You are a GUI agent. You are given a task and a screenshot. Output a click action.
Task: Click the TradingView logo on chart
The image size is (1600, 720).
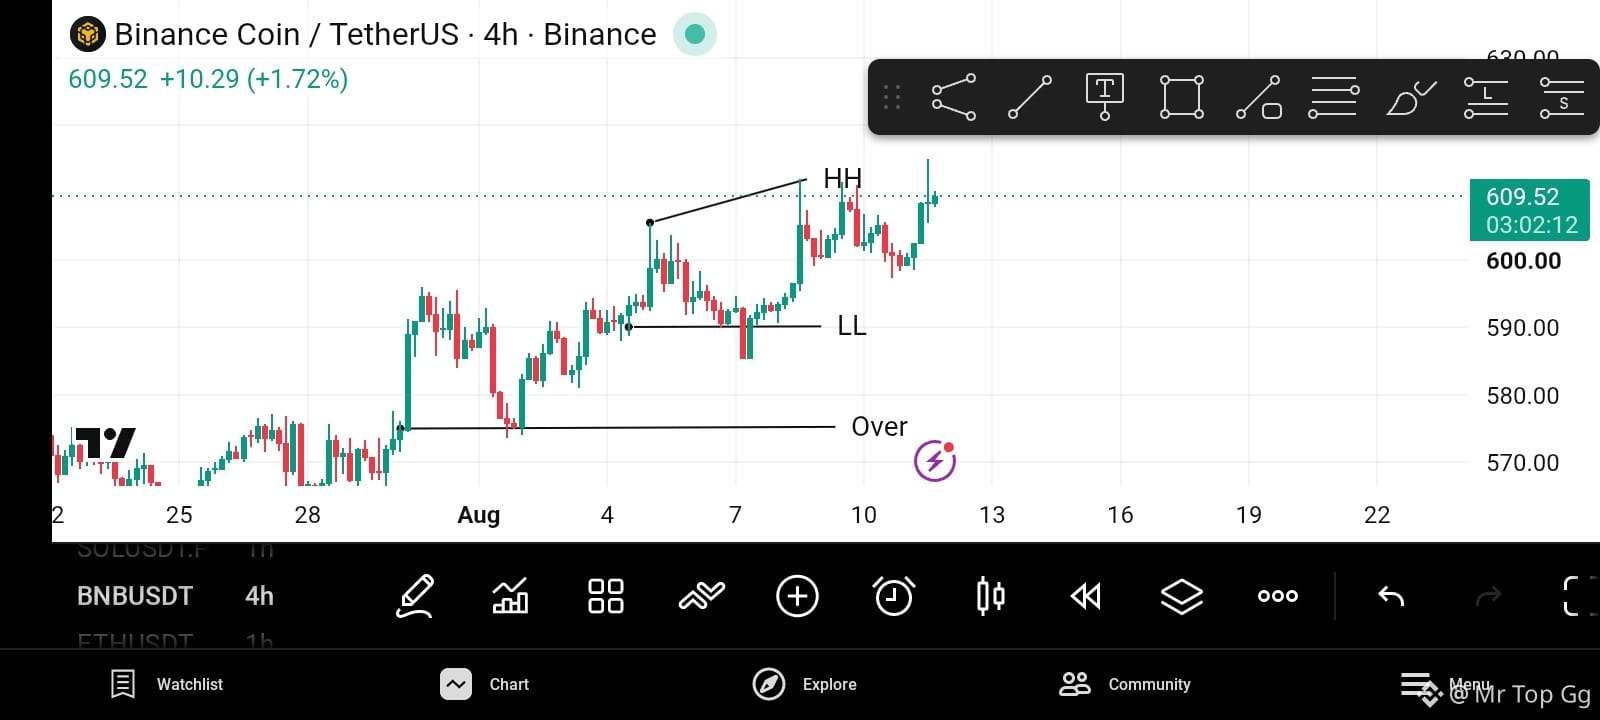point(105,443)
